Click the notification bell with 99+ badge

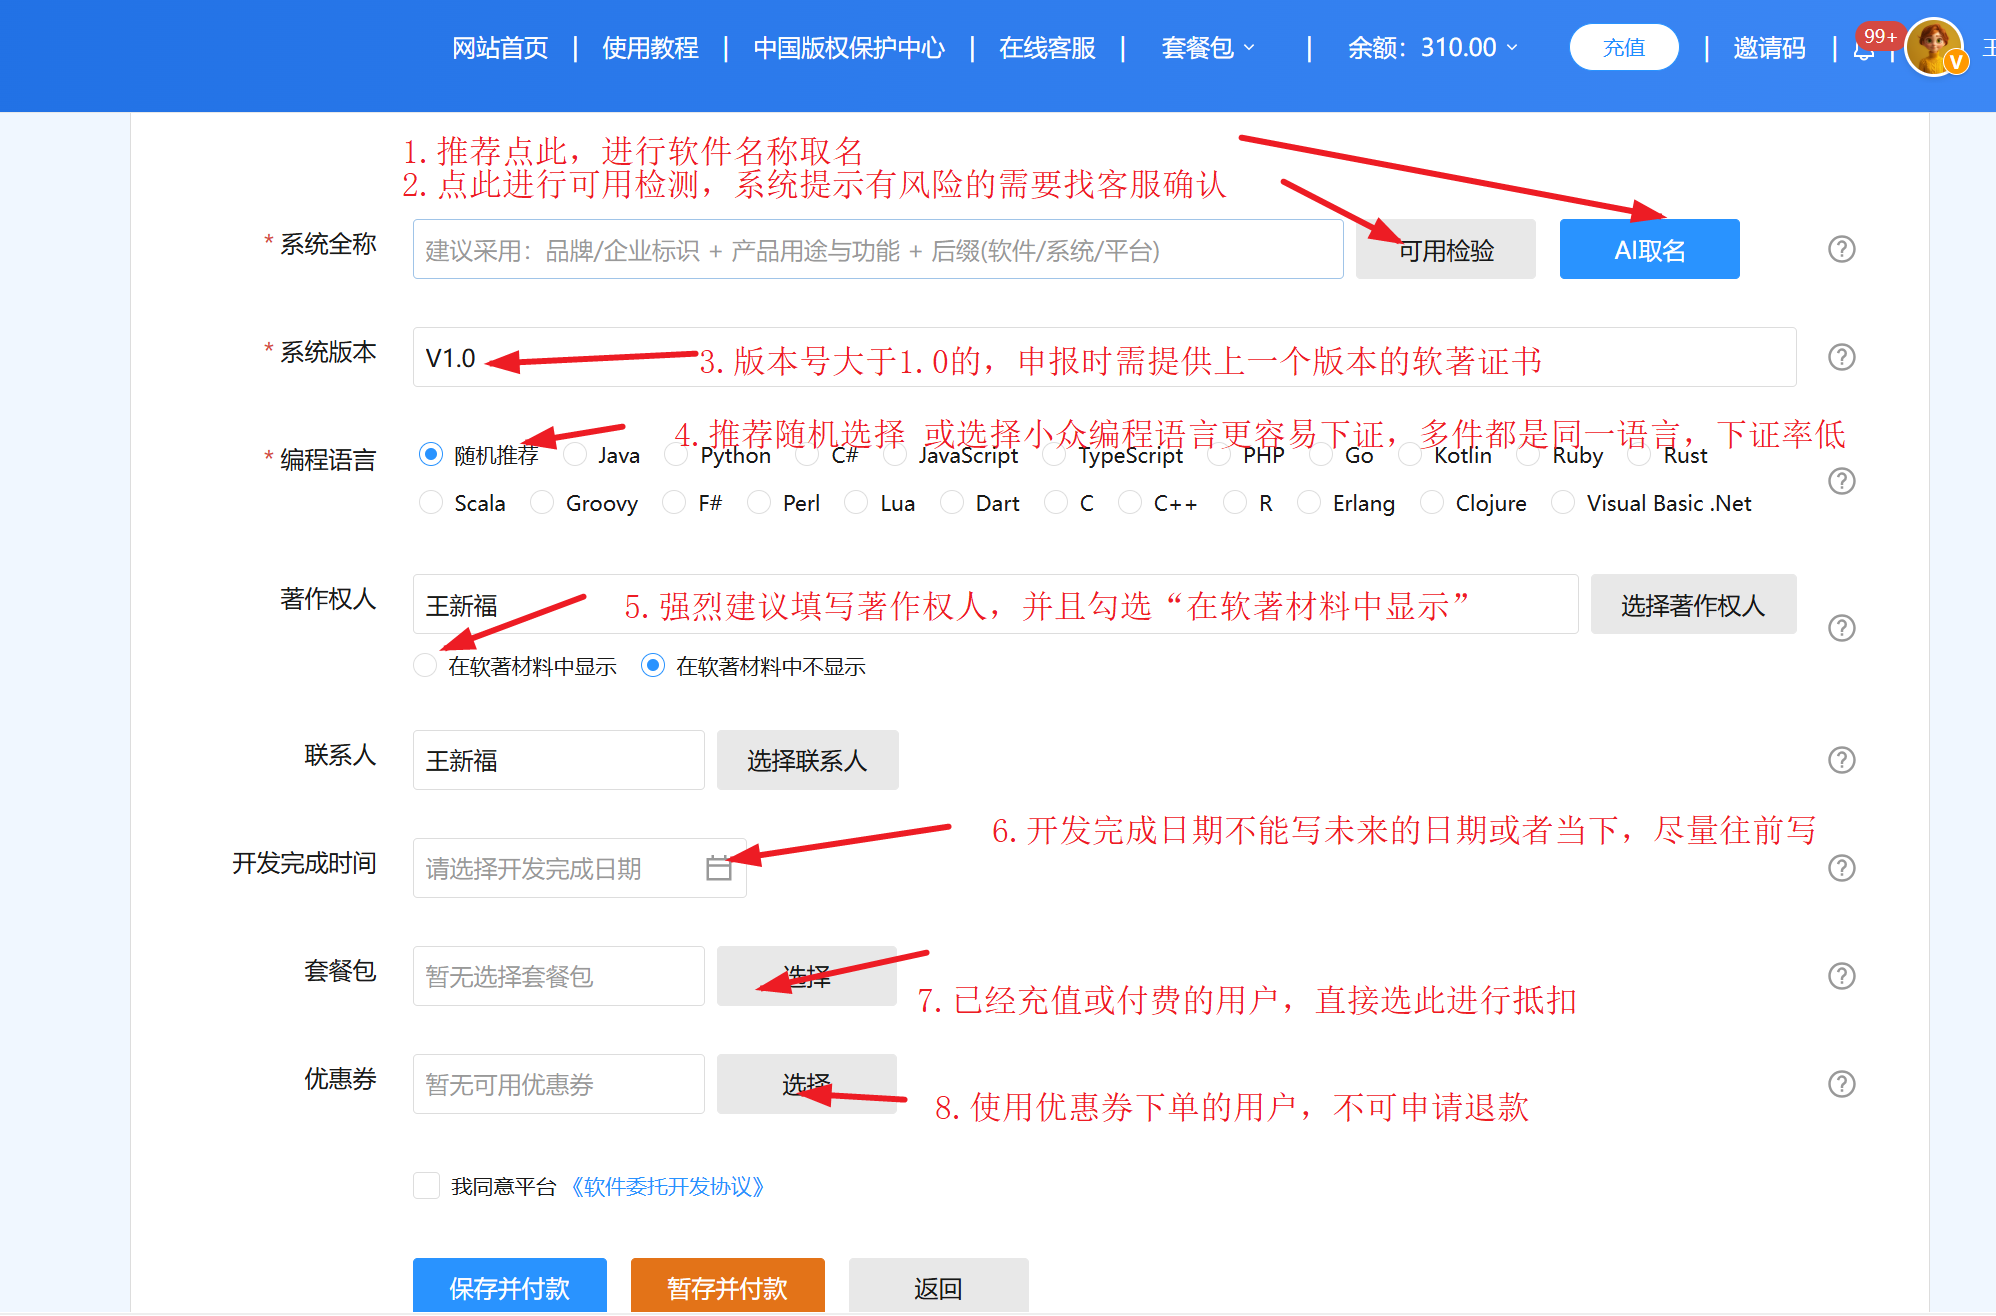1864,50
